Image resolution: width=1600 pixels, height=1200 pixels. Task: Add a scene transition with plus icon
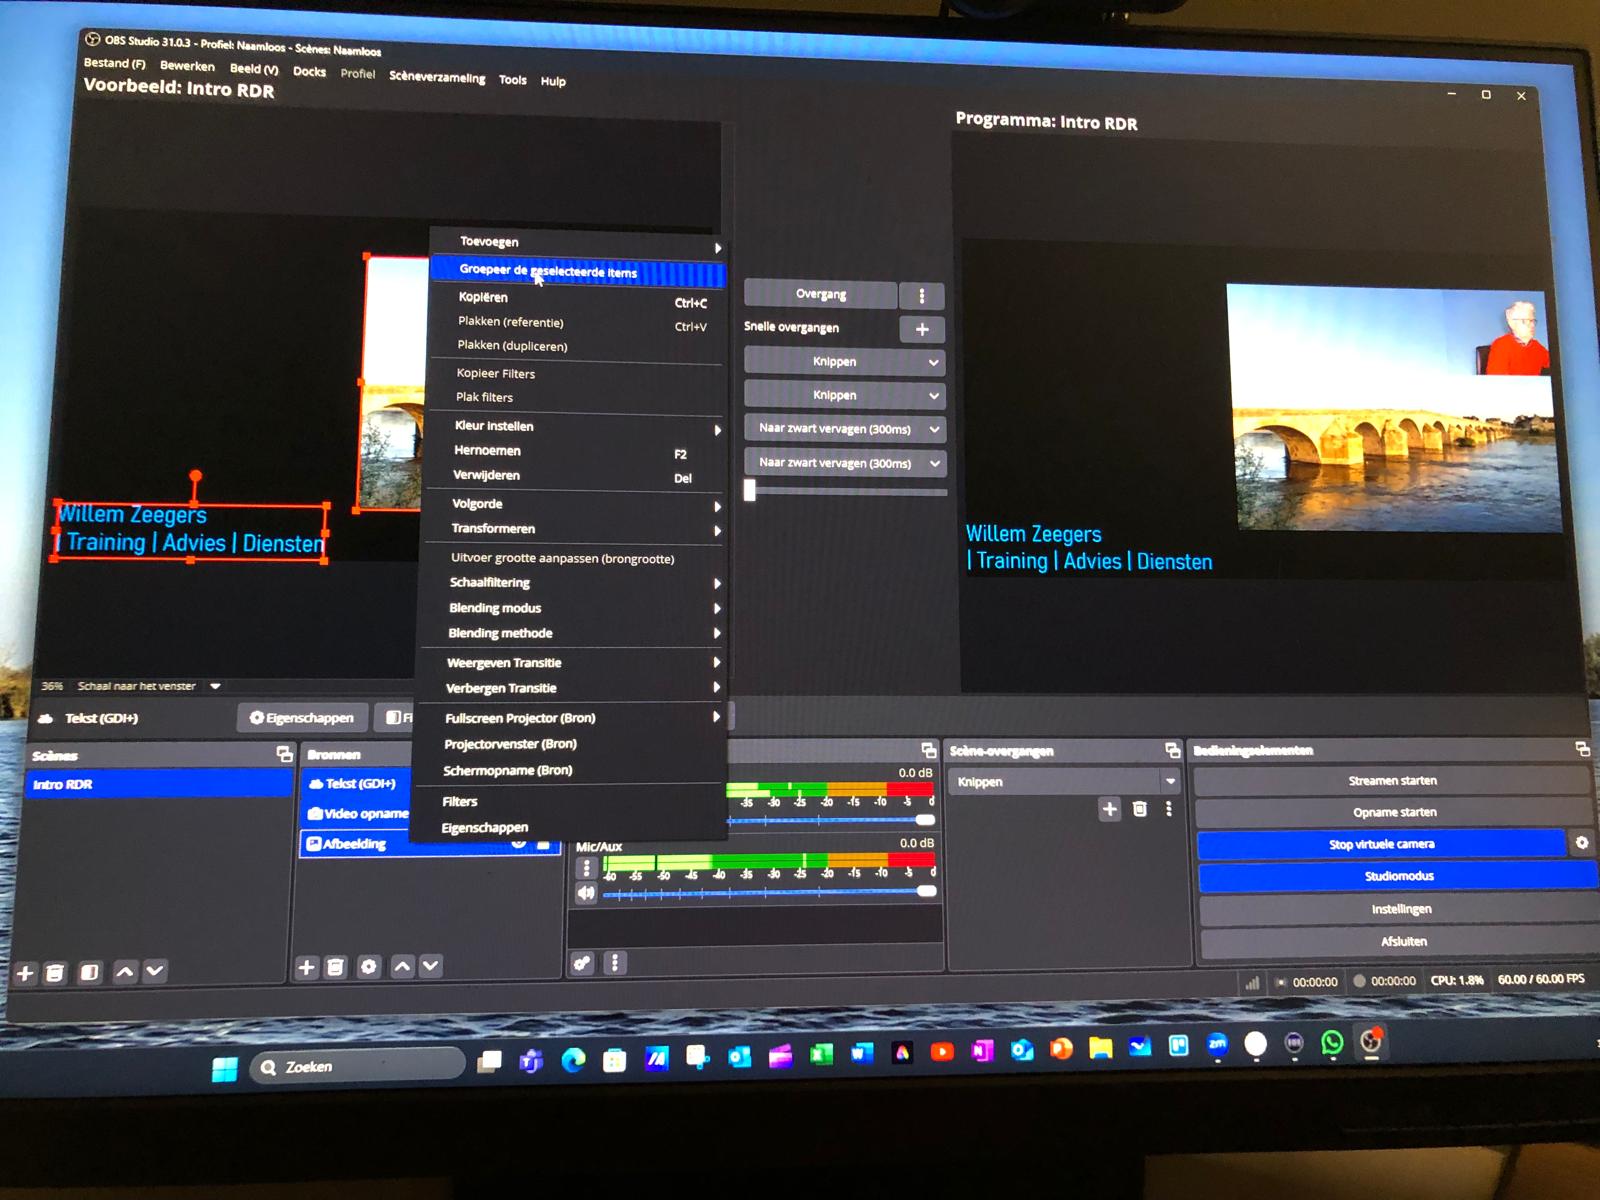tap(1110, 809)
